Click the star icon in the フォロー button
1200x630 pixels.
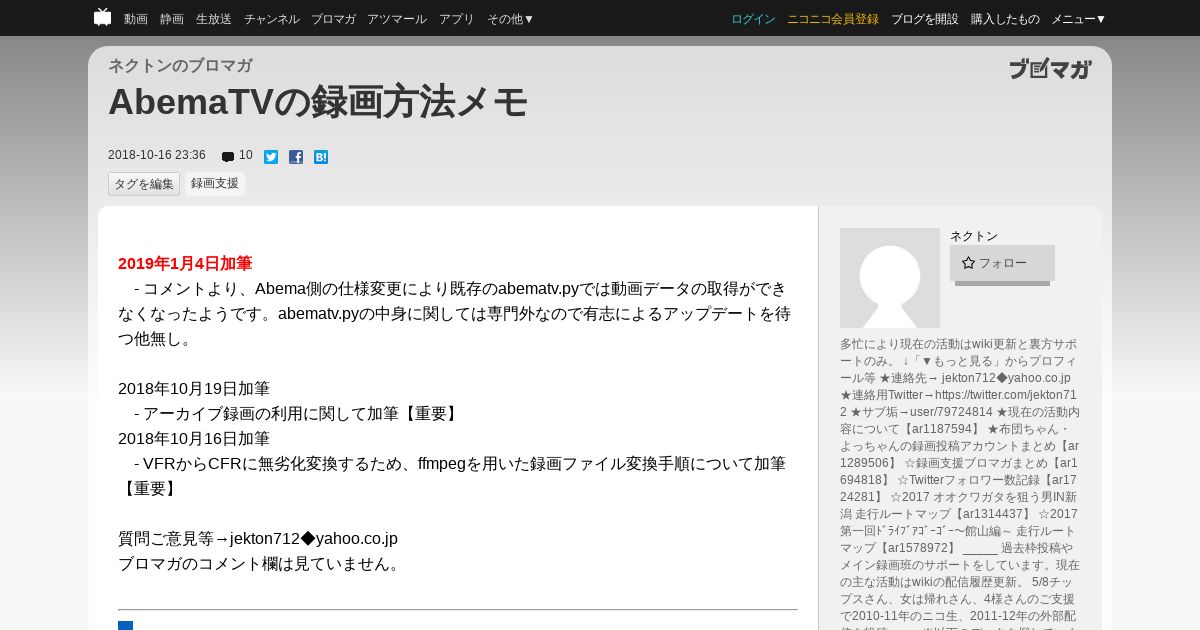968,263
